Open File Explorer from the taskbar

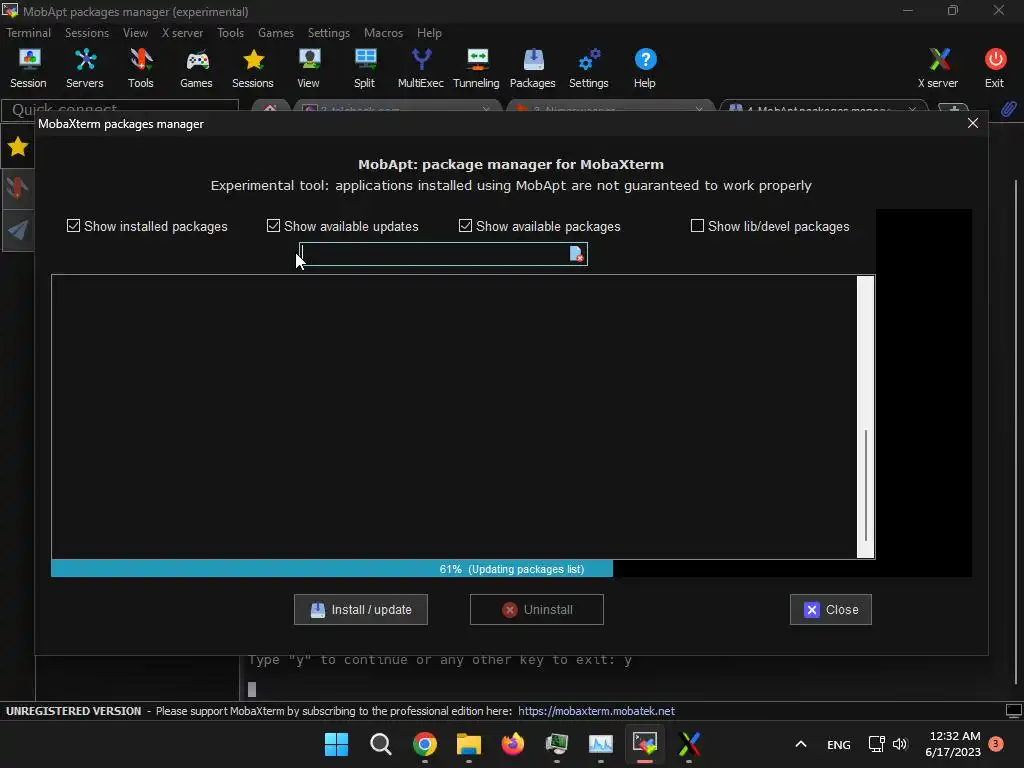point(469,744)
